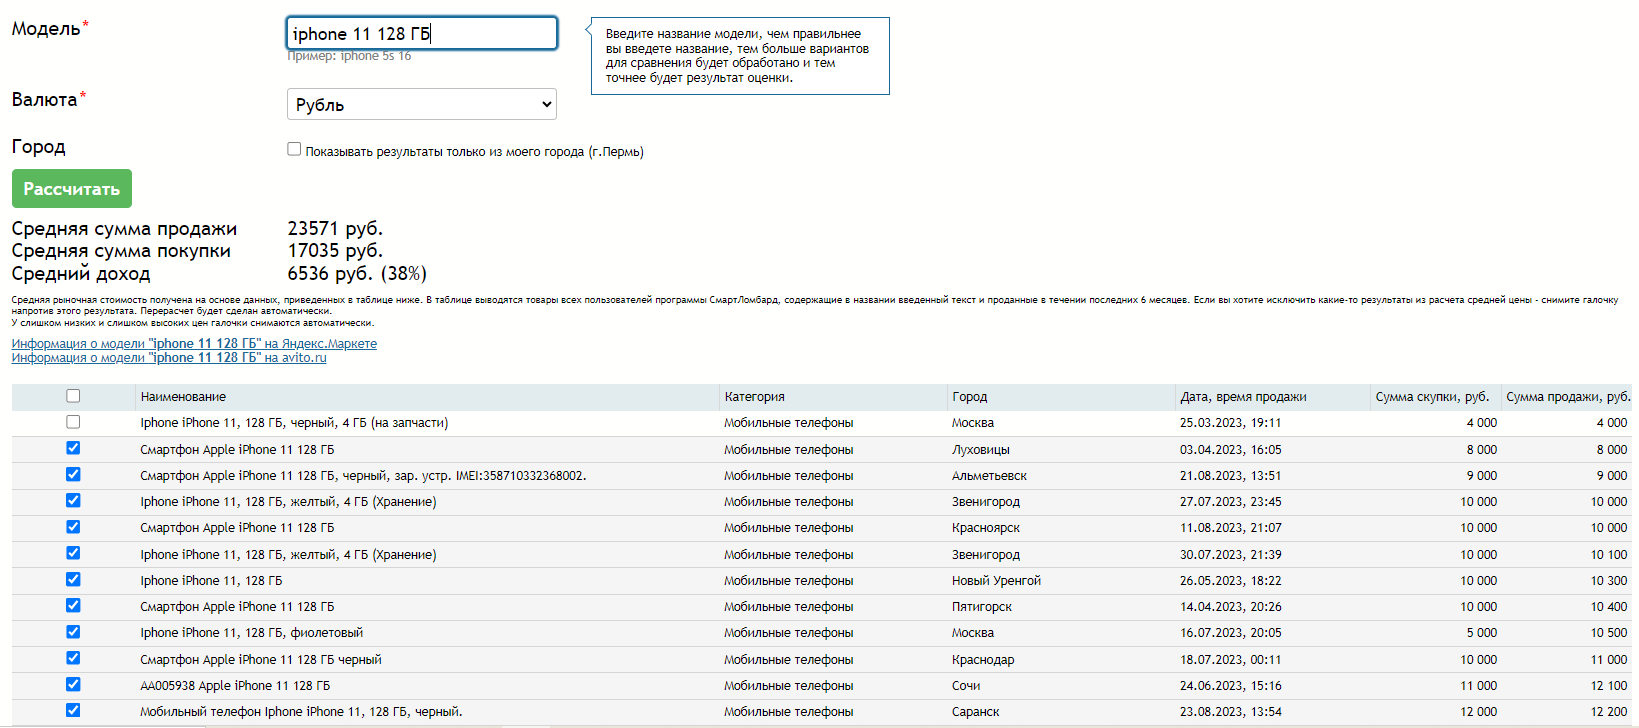1639x728 pixels.
Task: Uncheck the checkbox for the Пятигорск row
Action: (73, 605)
